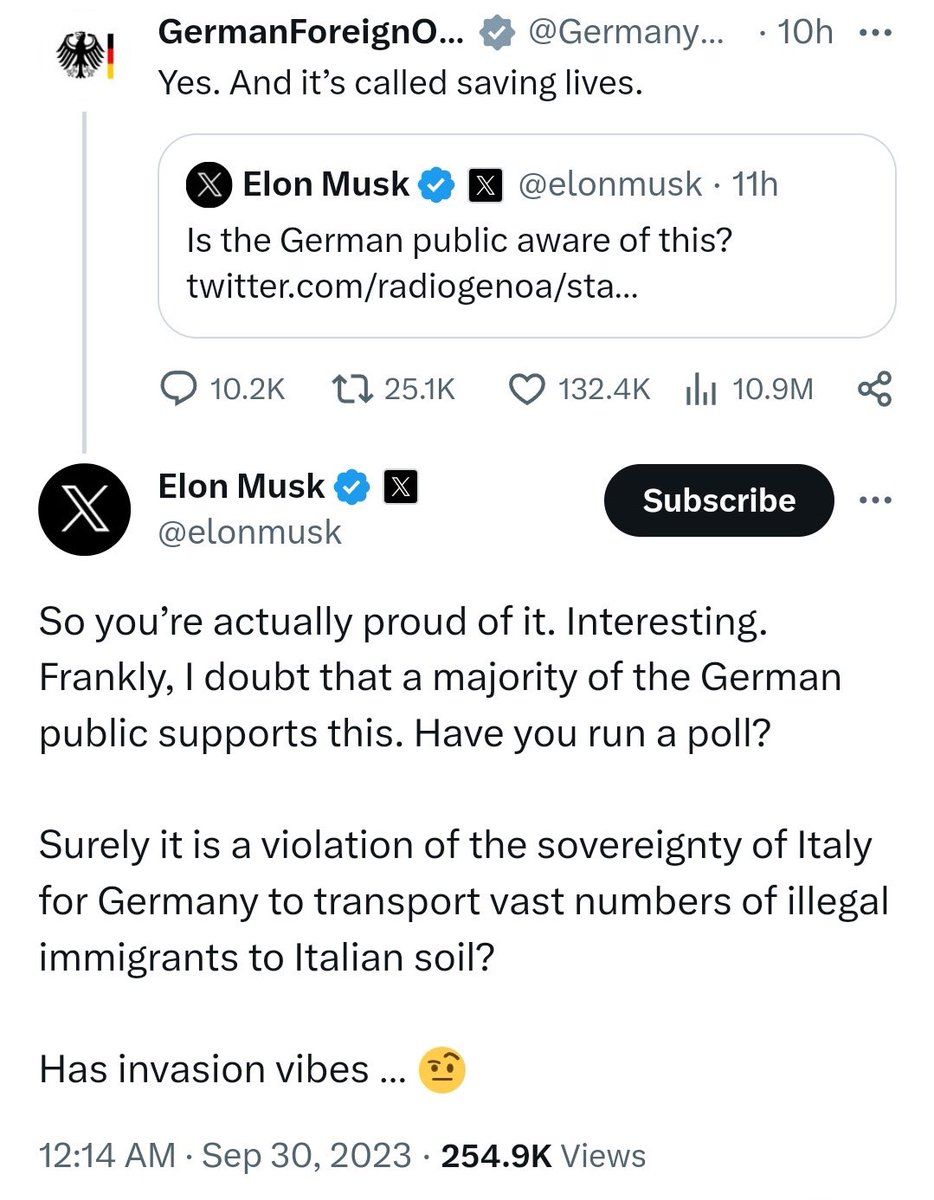Open three-dot menu next to Subscribe button
This screenshot has width=934, height=1200.
point(875,500)
